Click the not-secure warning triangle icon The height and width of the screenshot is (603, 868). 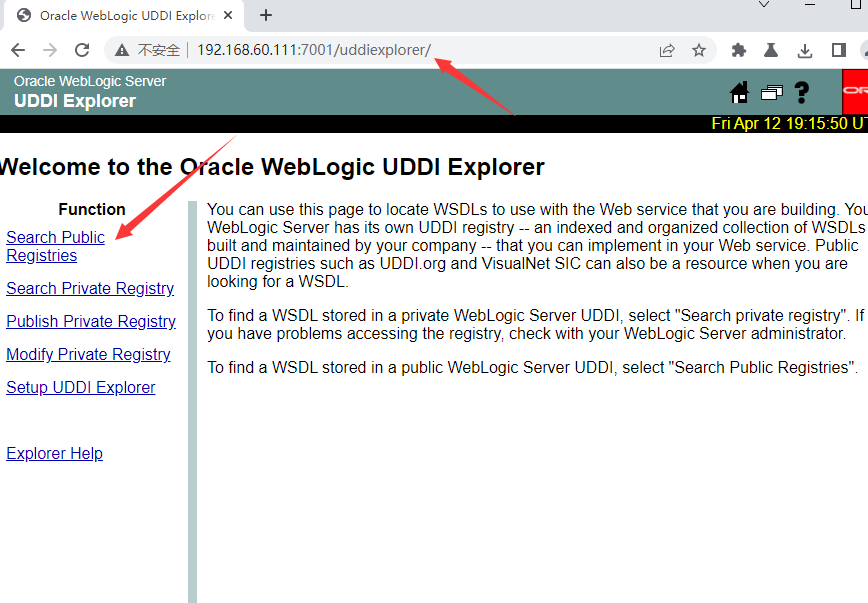point(122,51)
